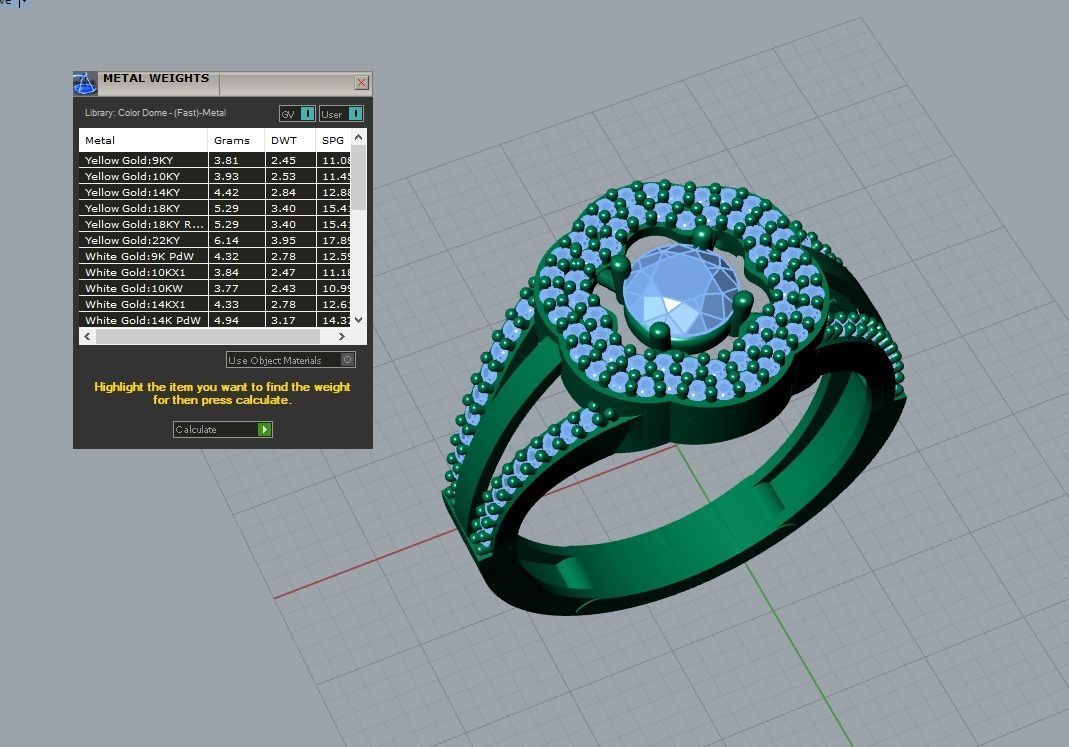Select the White Gold:9K PdW row
This screenshot has width=1069, height=747.
pos(215,256)
